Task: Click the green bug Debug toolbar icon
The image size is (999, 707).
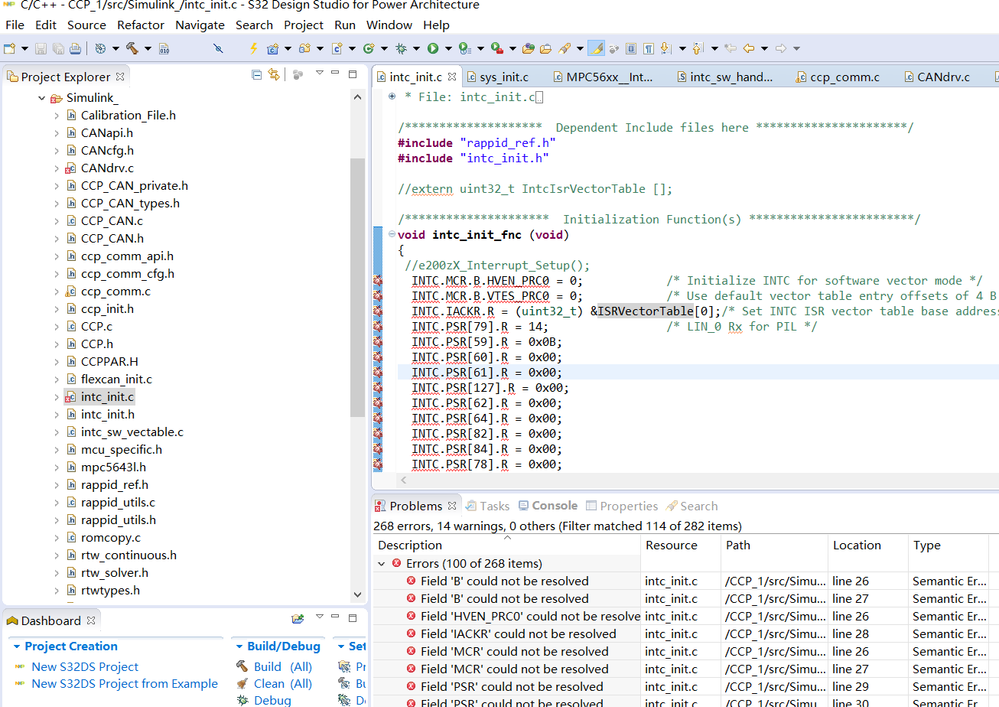Action: point(401,48)
